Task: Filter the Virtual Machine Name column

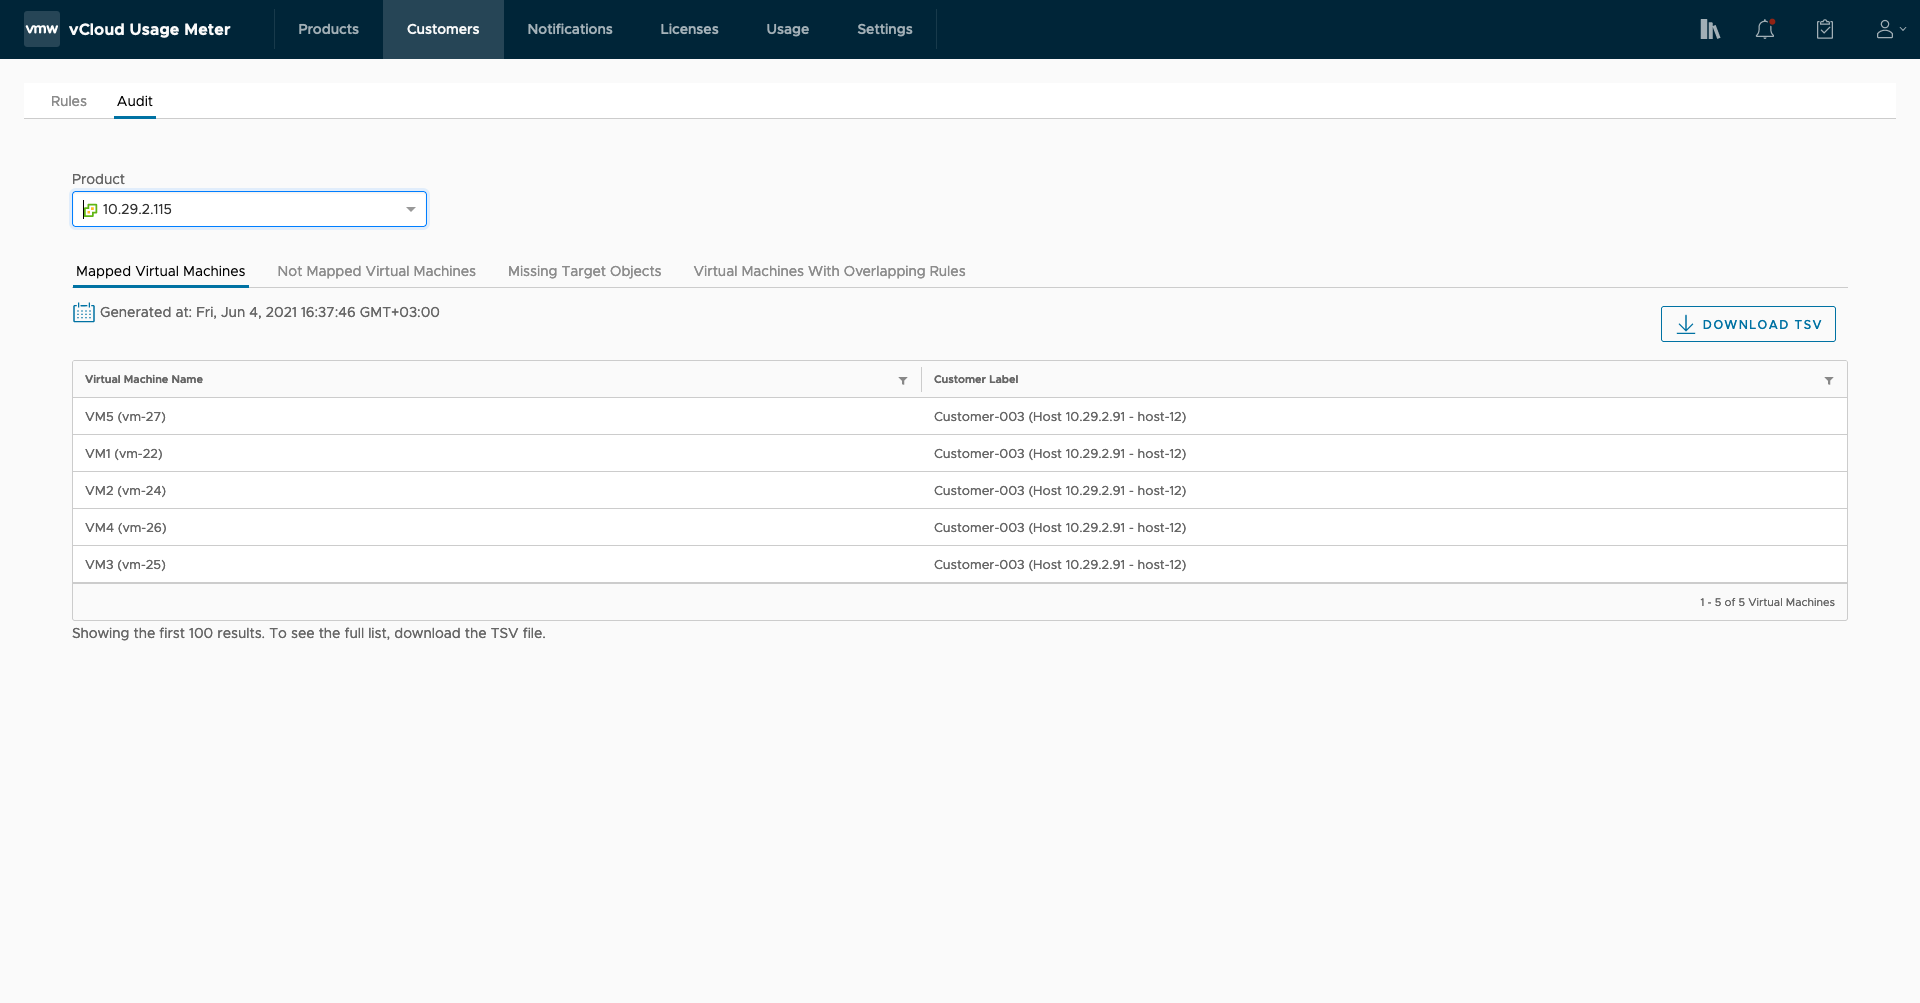Action: (x=903, y=381)
